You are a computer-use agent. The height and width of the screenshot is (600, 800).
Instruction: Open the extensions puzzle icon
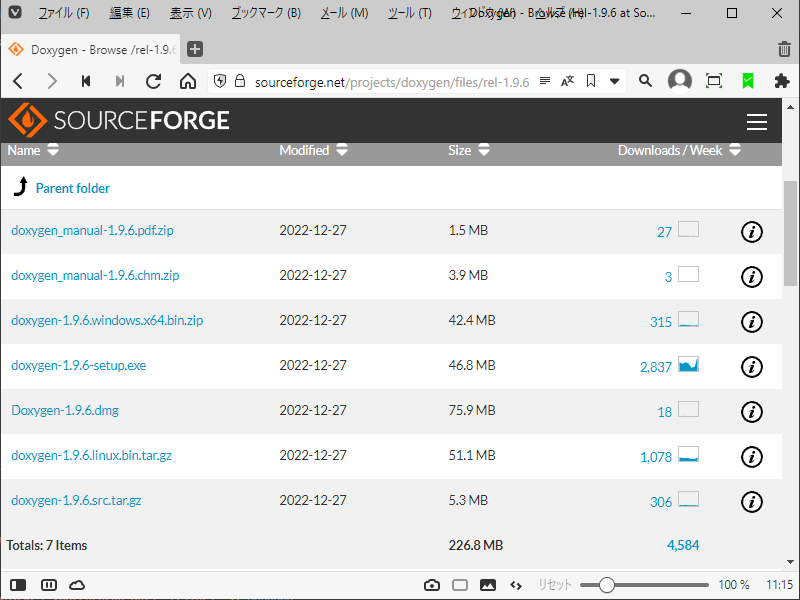click(x=782, y=81)
